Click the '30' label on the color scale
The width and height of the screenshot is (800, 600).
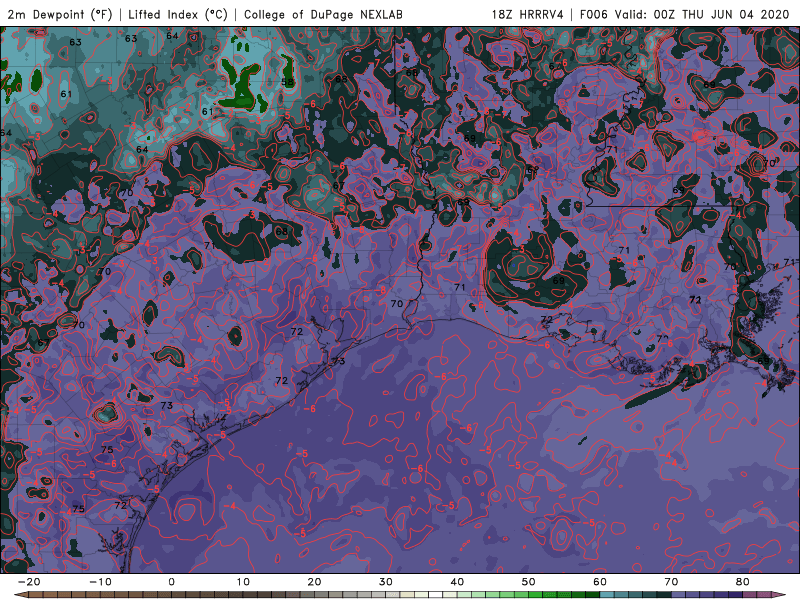pyautogui.click(x=386, y=582)
